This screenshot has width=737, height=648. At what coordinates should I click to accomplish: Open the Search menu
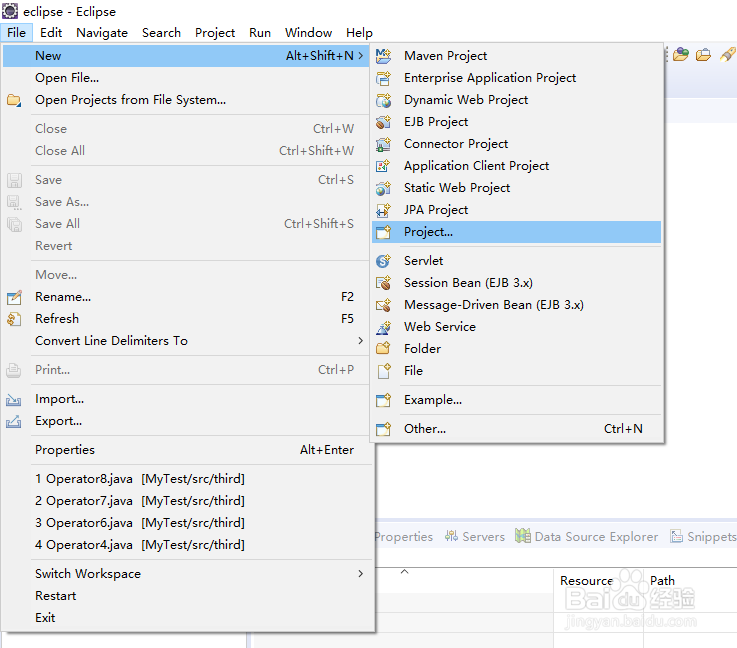tap(161, 32)
